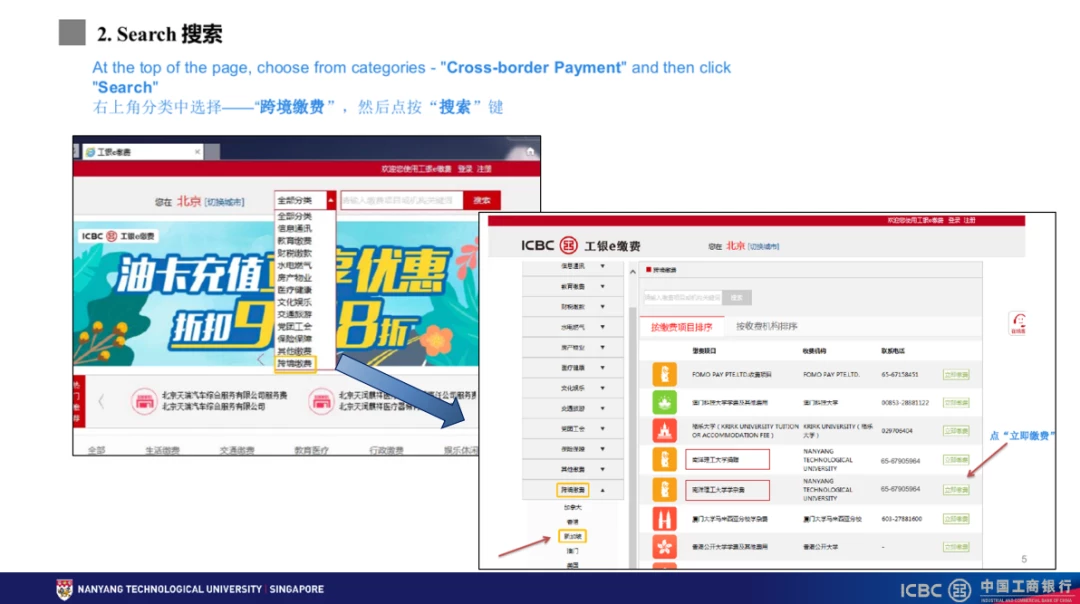Click the left arrow of the merchant carousel

101,401
